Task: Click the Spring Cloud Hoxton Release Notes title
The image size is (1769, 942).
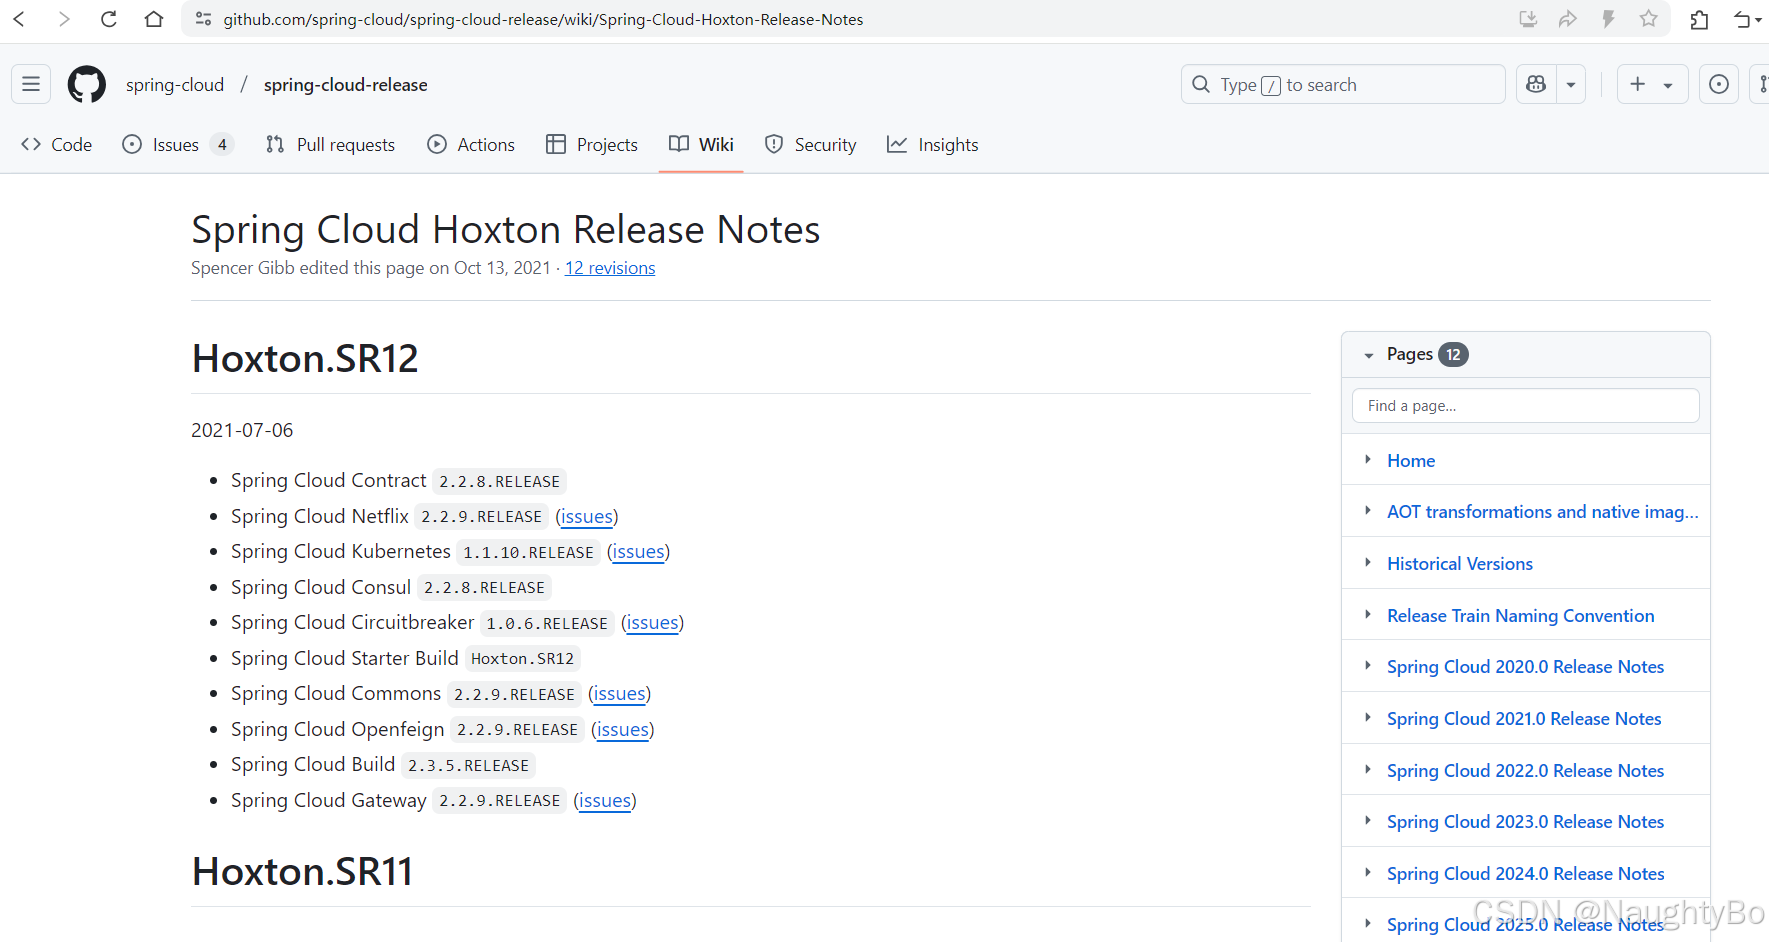Action: [506, 230]
